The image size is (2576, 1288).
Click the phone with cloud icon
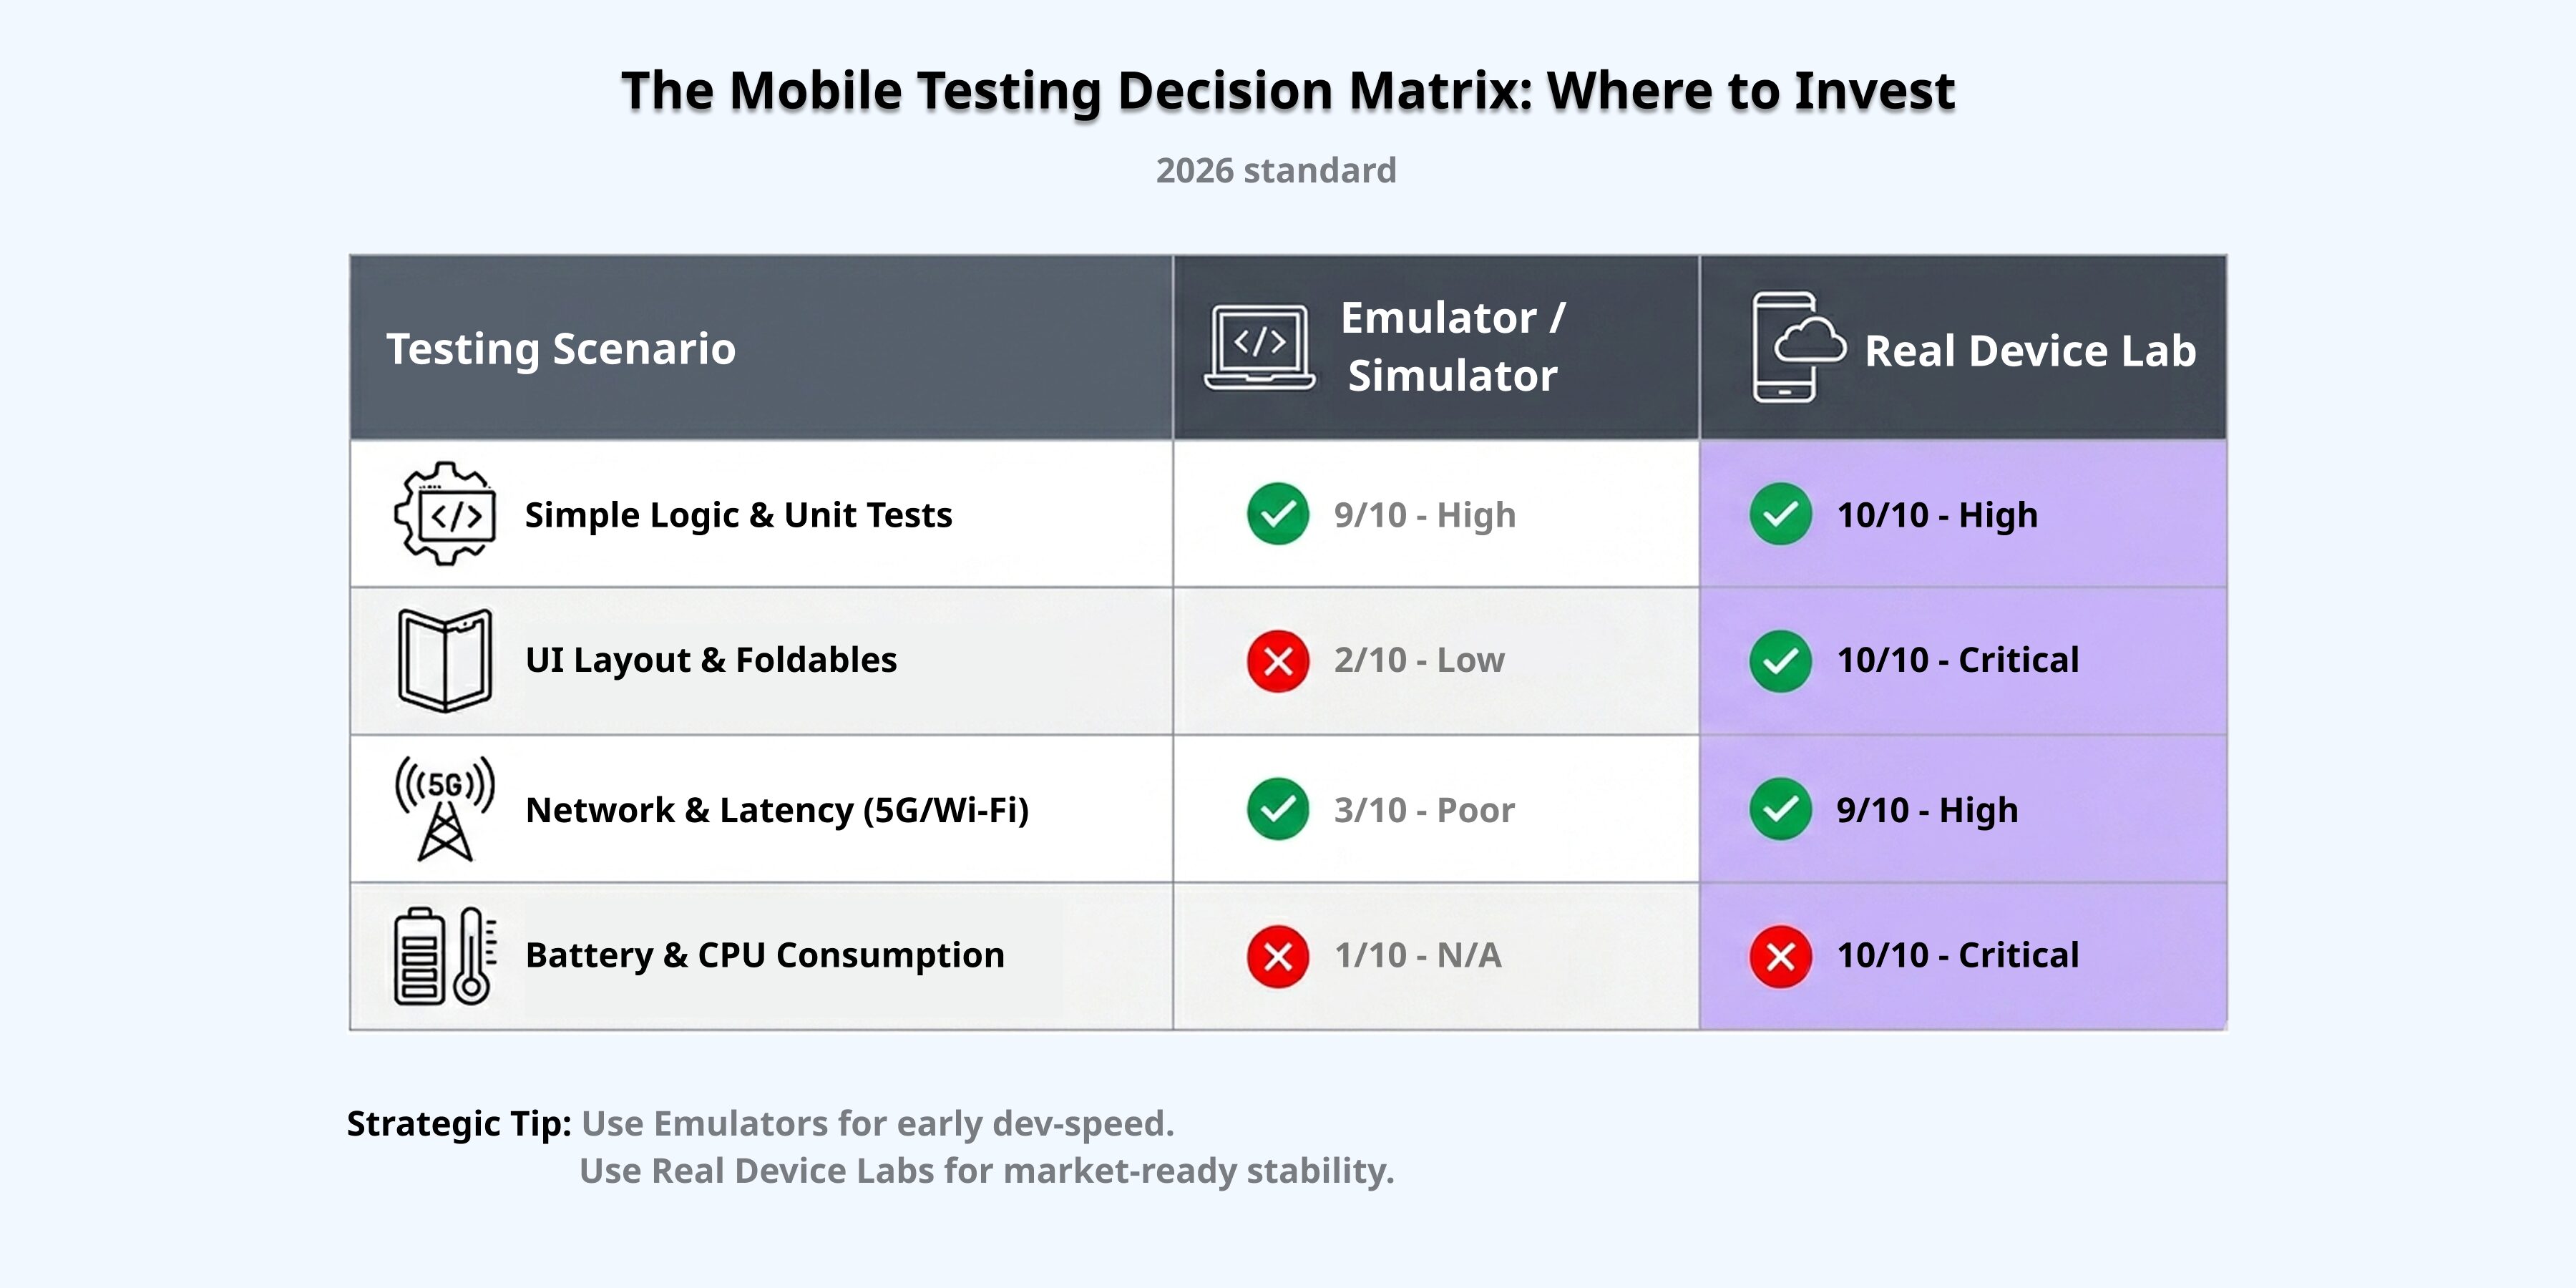tap(1797, 347)
